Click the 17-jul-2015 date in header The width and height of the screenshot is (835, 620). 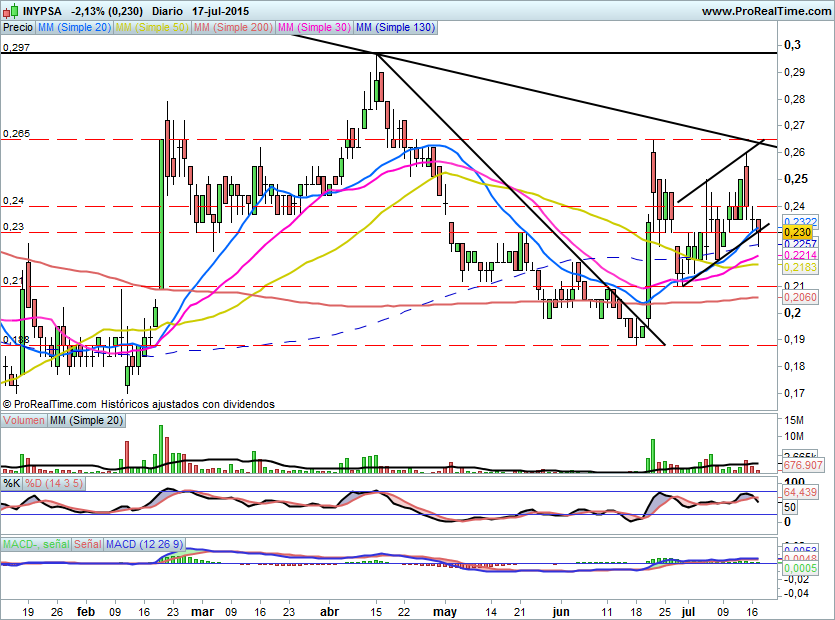point(221,11)
